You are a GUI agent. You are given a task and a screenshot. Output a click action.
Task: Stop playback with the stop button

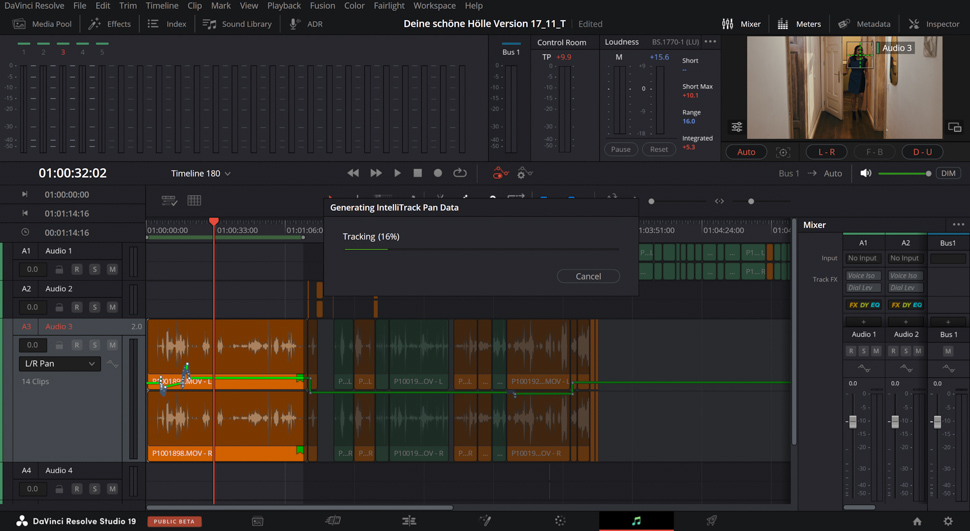(418, 173)
